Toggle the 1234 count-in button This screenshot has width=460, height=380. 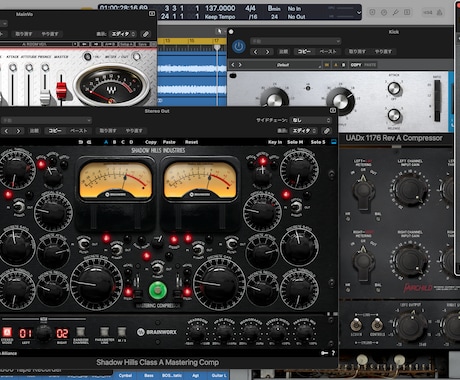pos(428,12)
